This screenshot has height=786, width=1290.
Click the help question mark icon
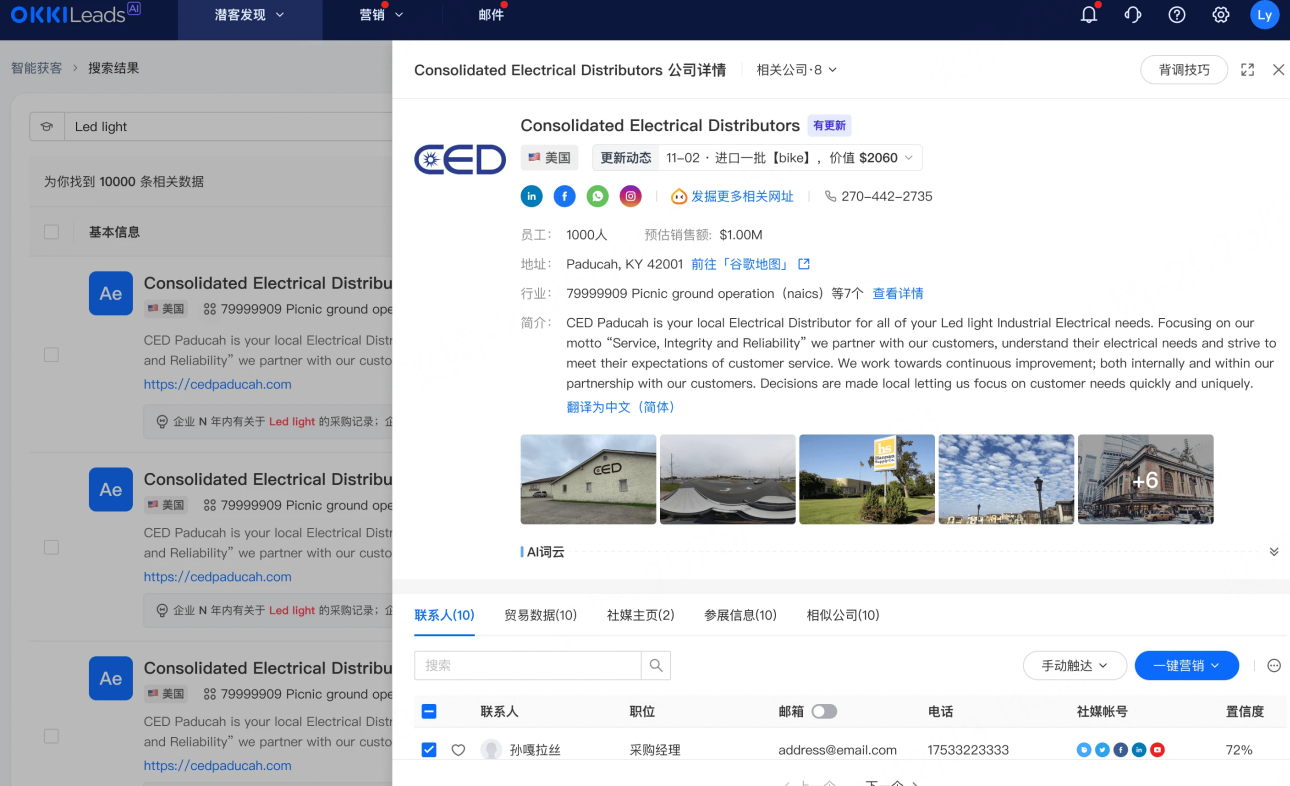pos(1176,15)
